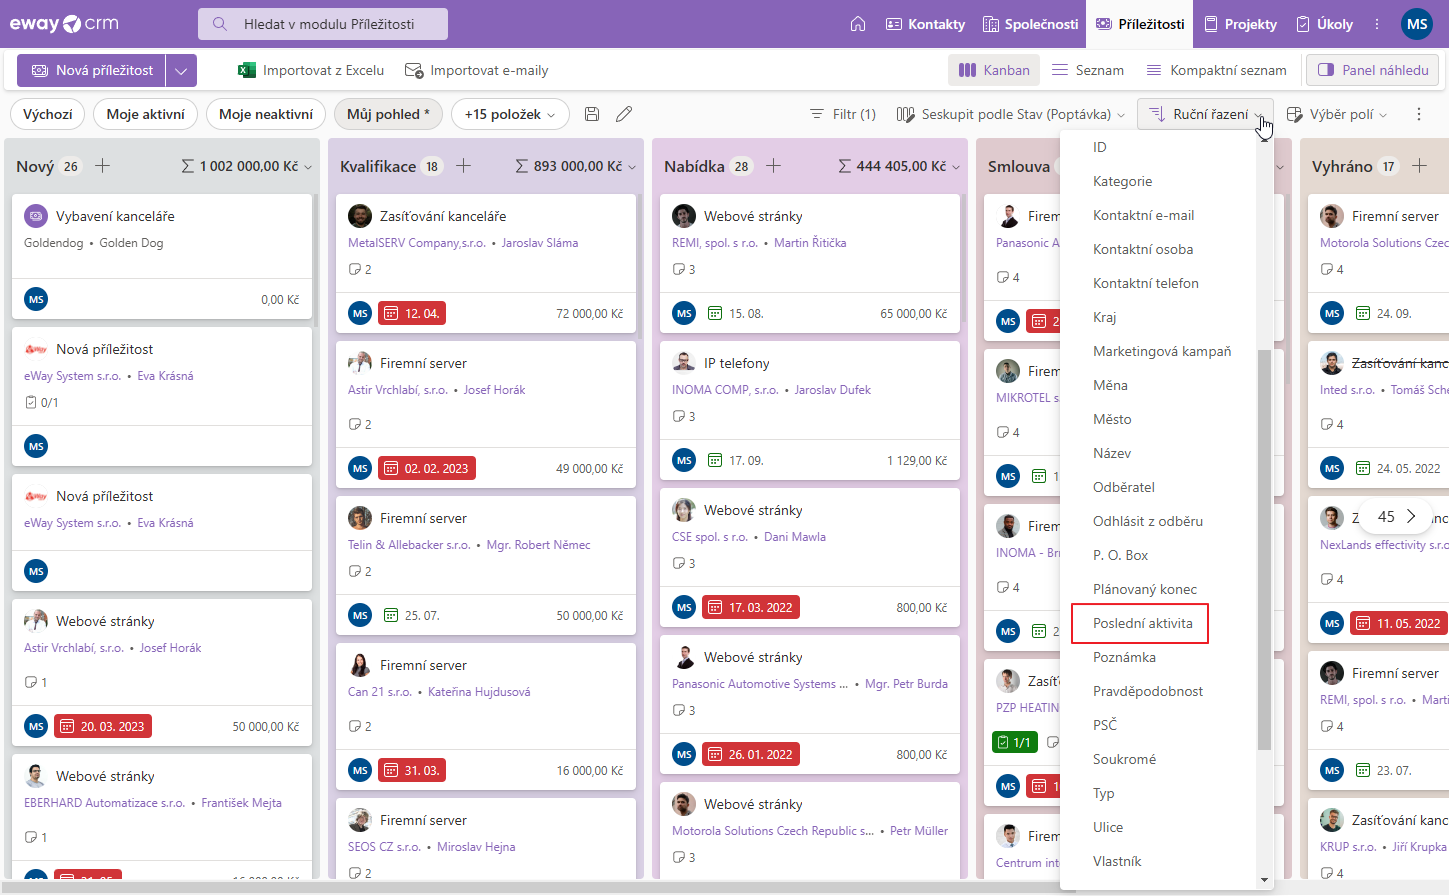Select the Moje aktivní view
Image resolution: width=1449 pixels, height=896 pixels.
click(146, 114)
